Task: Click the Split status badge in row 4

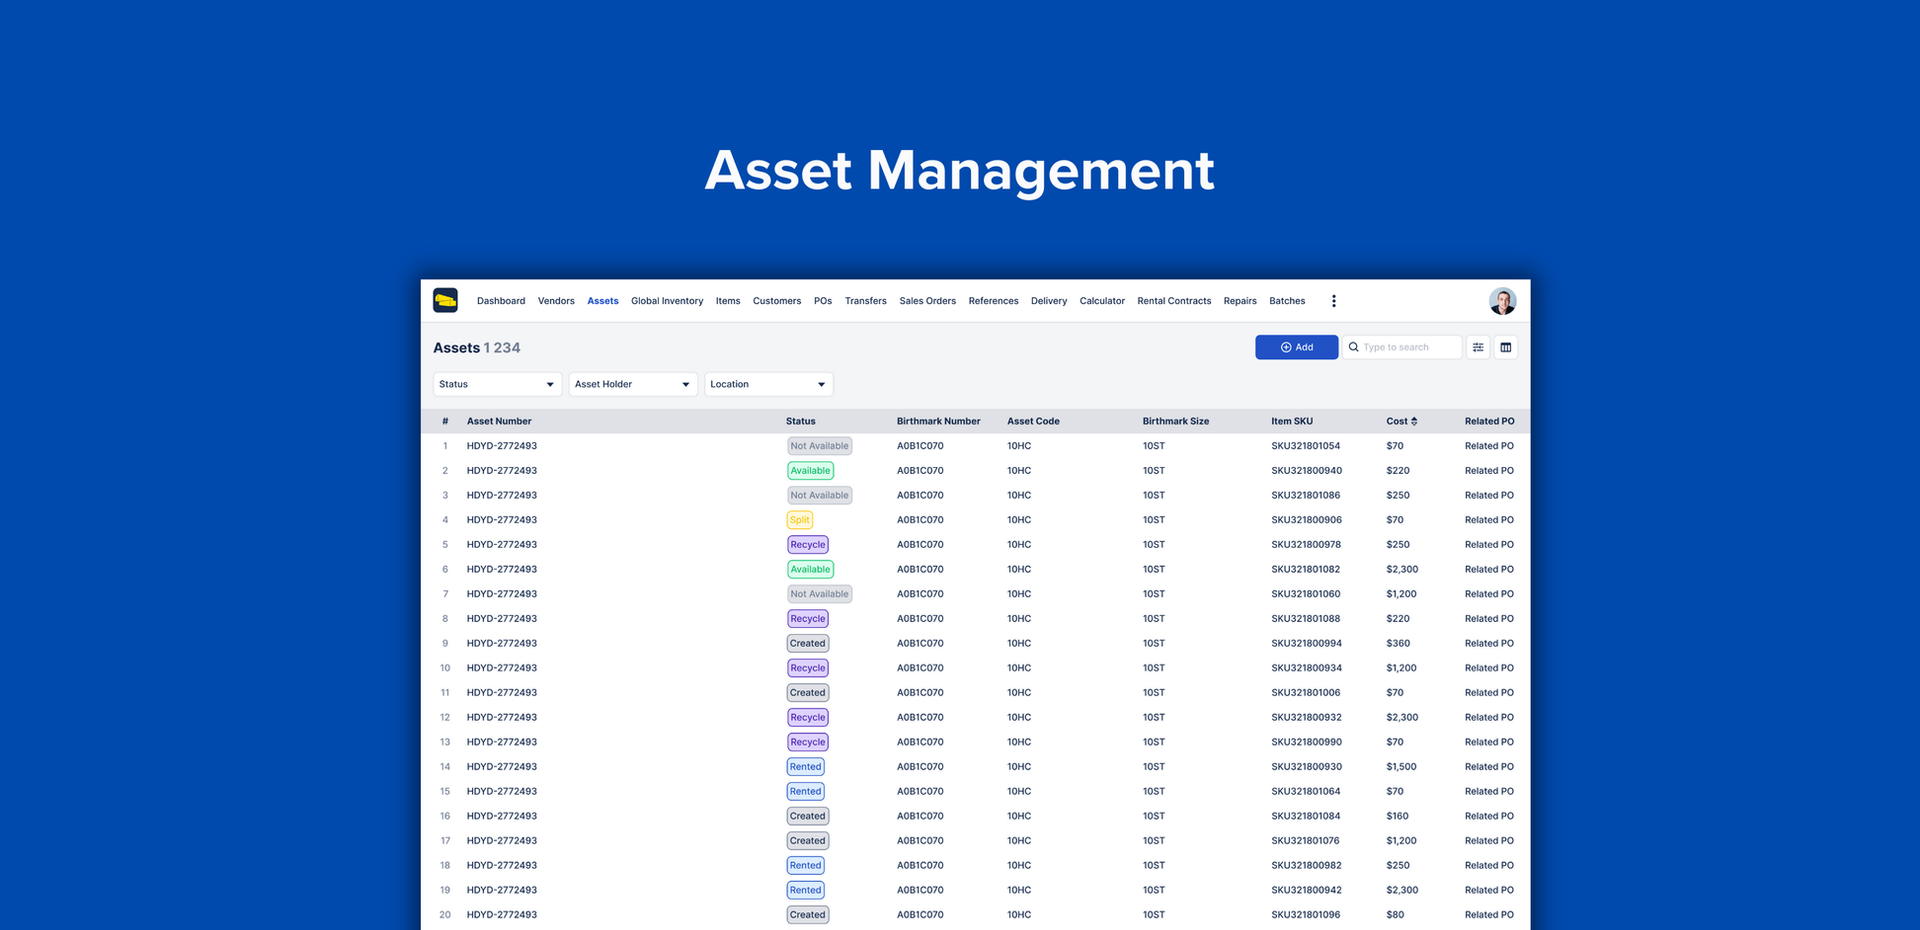Action: click(x=799, y=520)
